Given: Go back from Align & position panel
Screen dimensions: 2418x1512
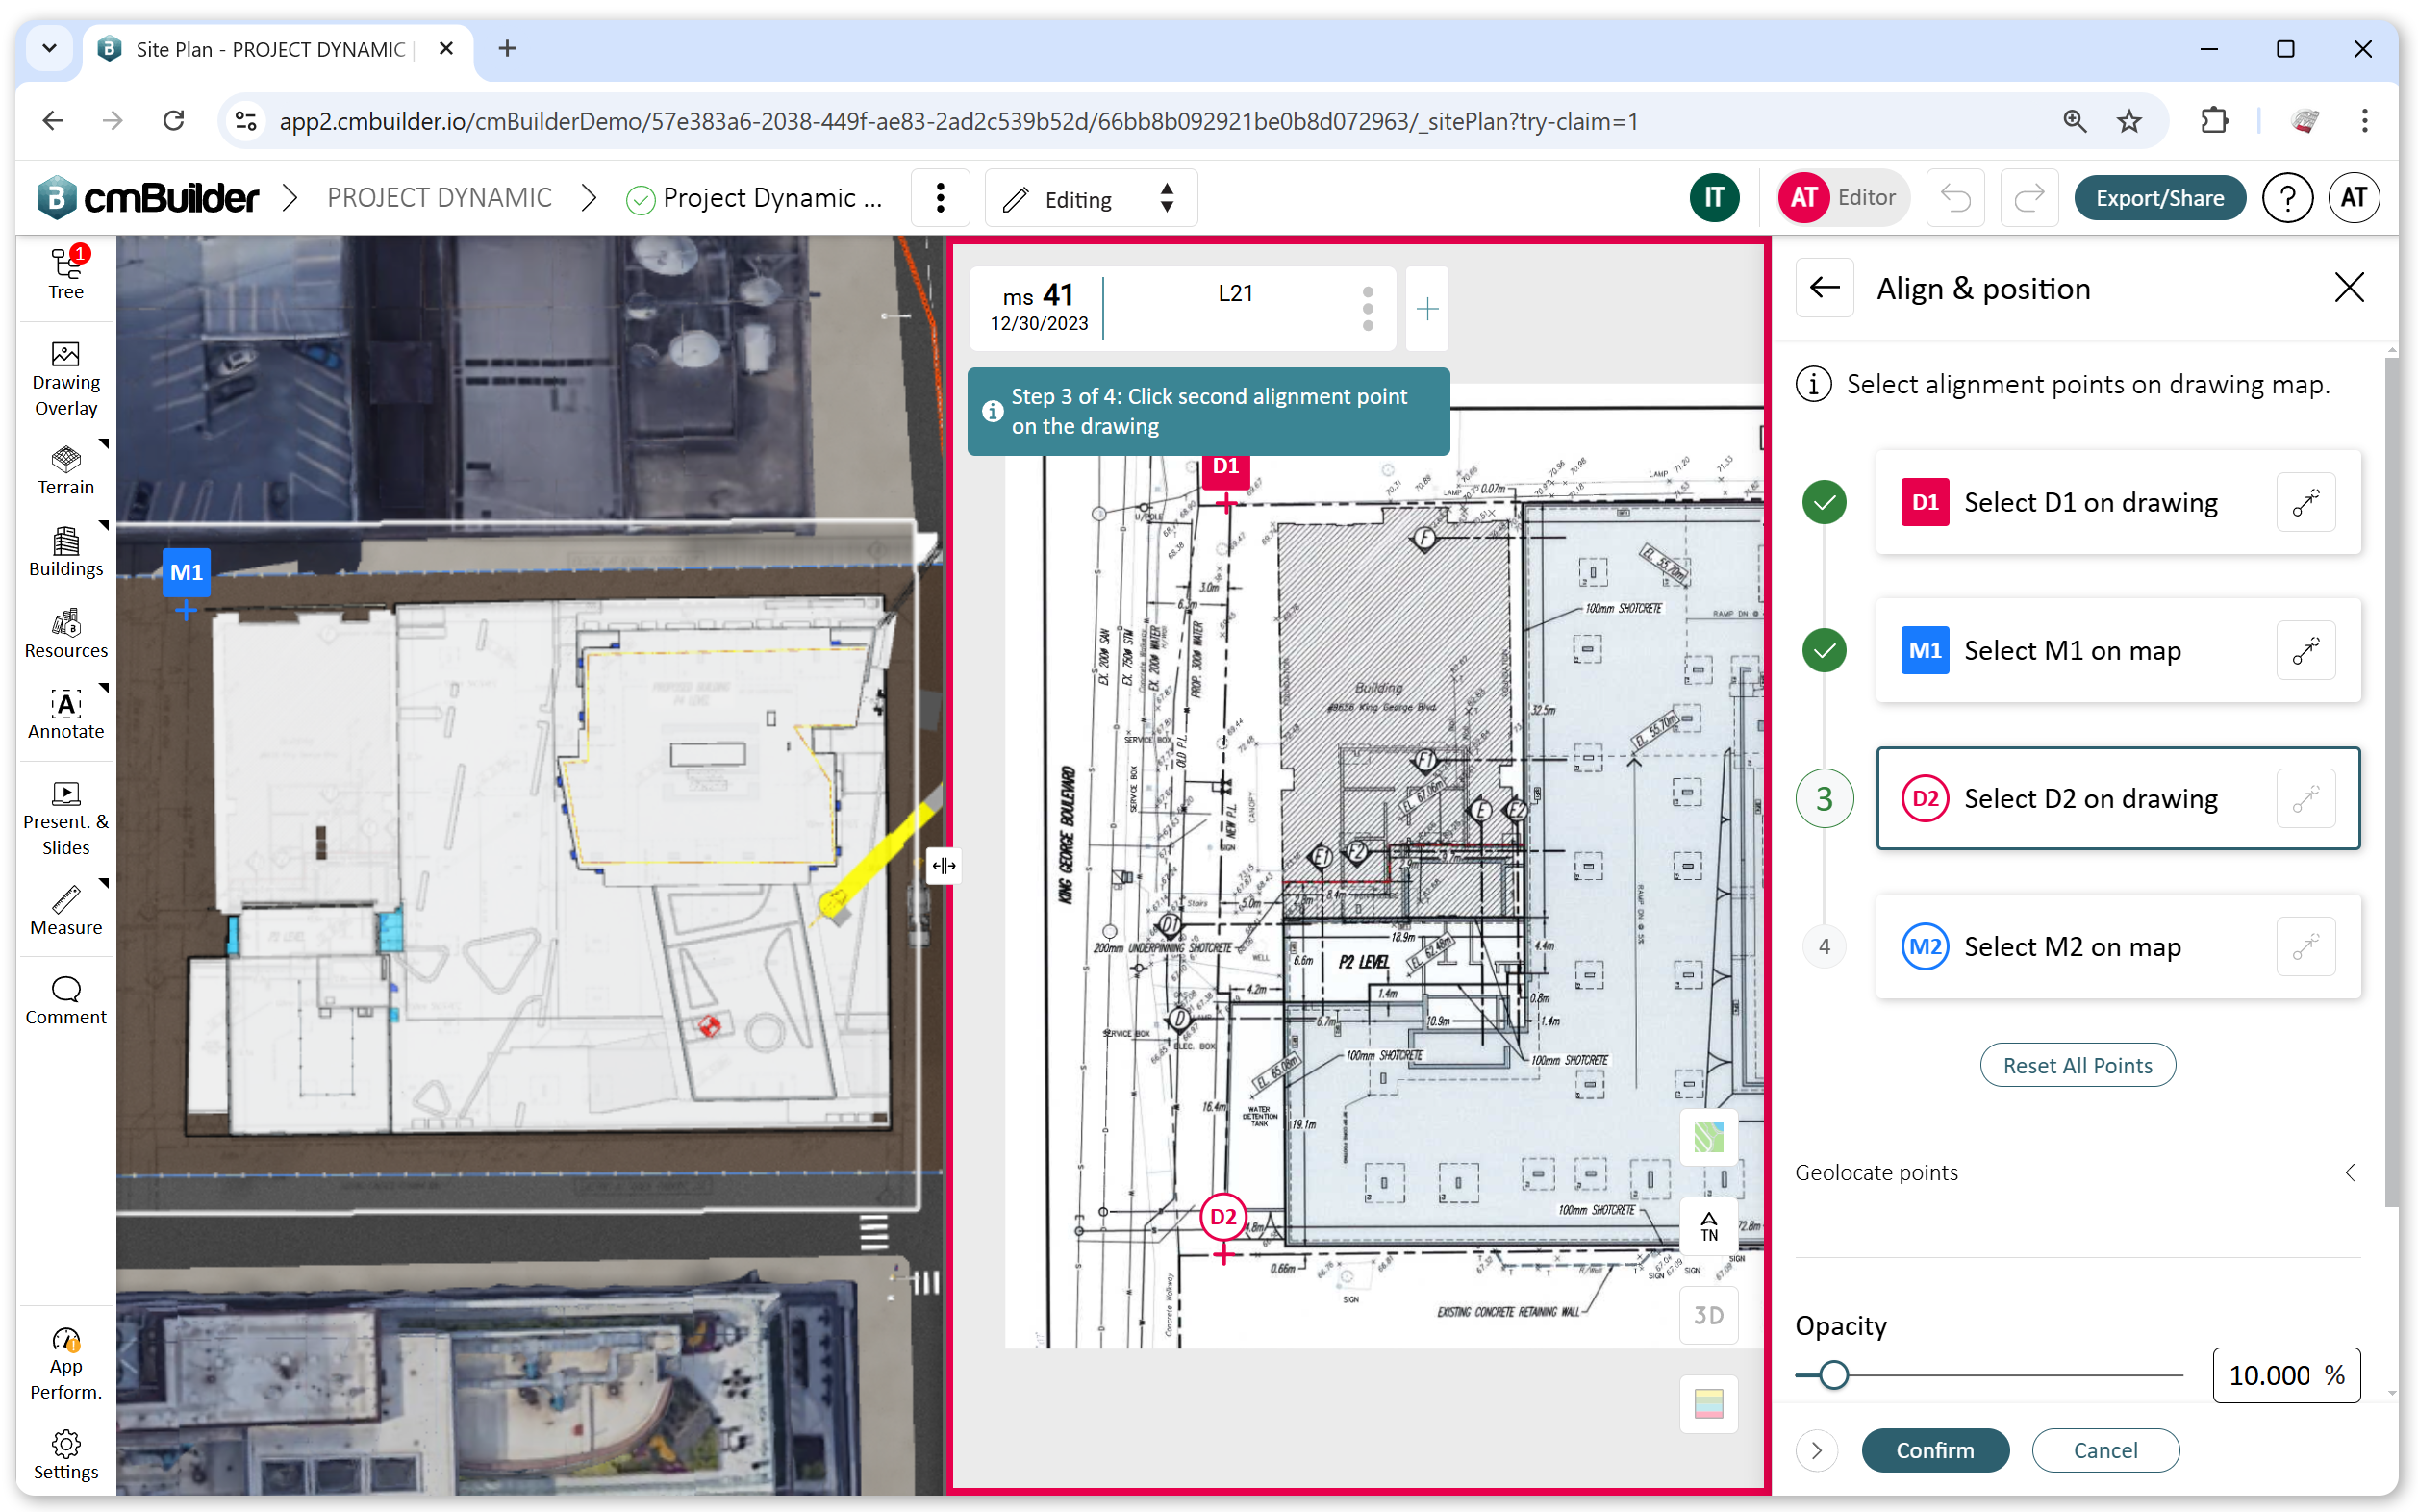Looking at the screenshot, I should tap(1825, 288).
